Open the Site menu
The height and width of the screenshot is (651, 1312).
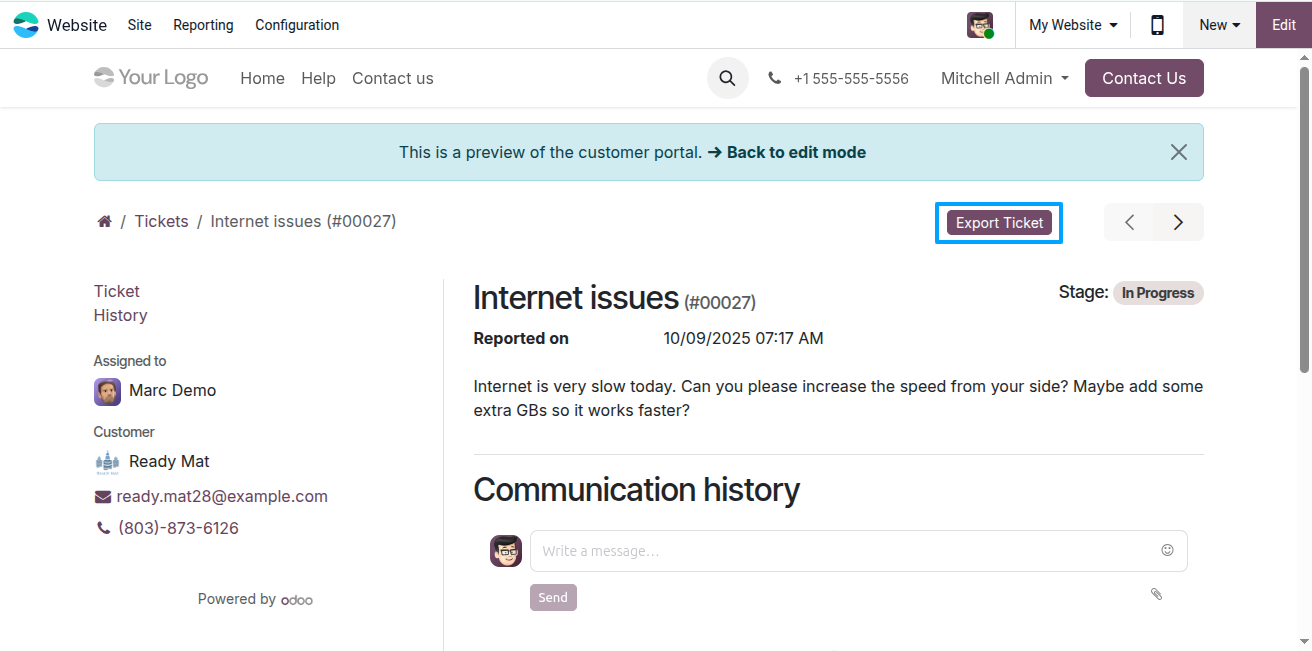click(140, 25)
